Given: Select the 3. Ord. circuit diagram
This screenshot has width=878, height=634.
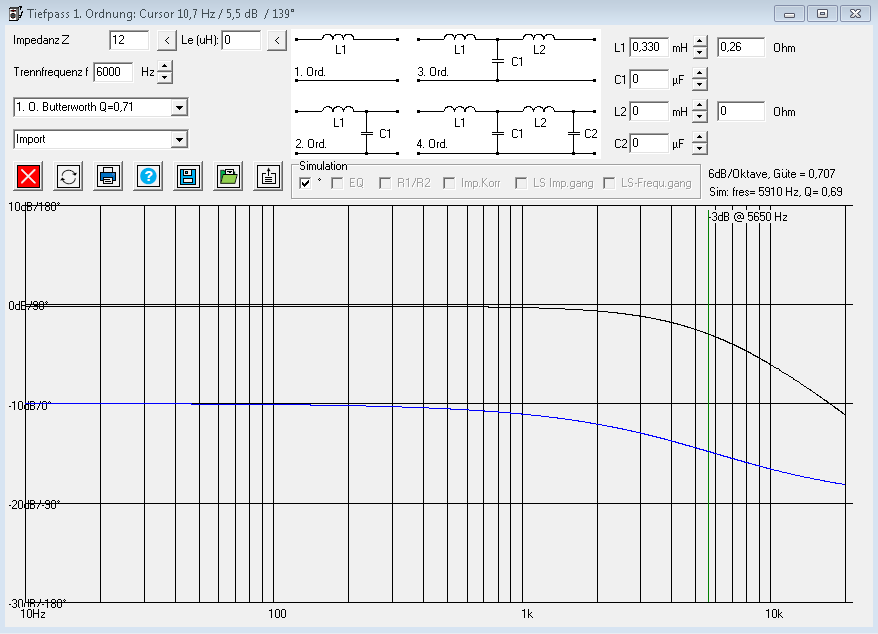Looking at the screenshot, I should click(x=506, y=57).
